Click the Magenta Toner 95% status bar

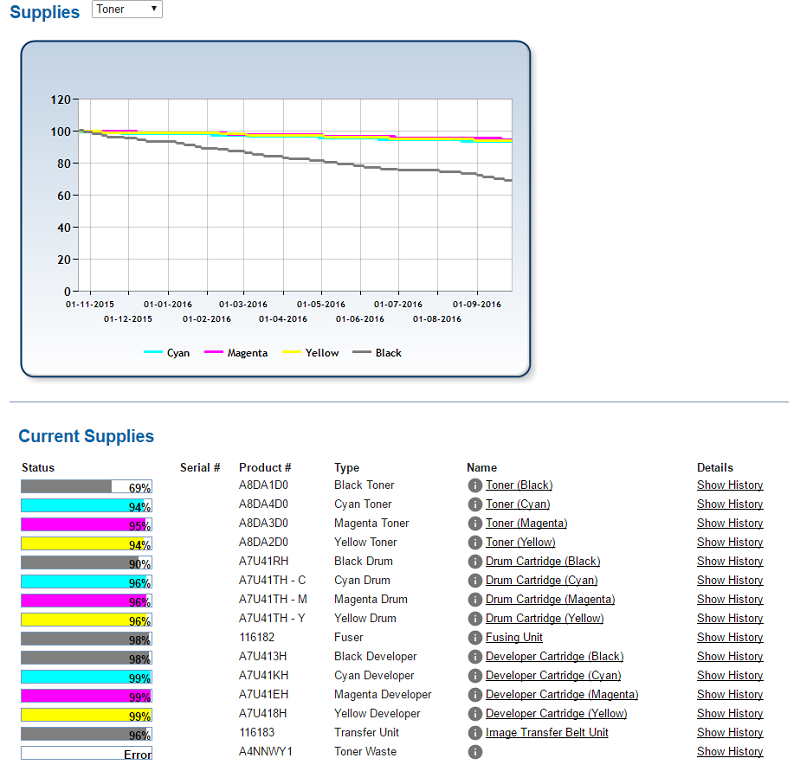87,525
